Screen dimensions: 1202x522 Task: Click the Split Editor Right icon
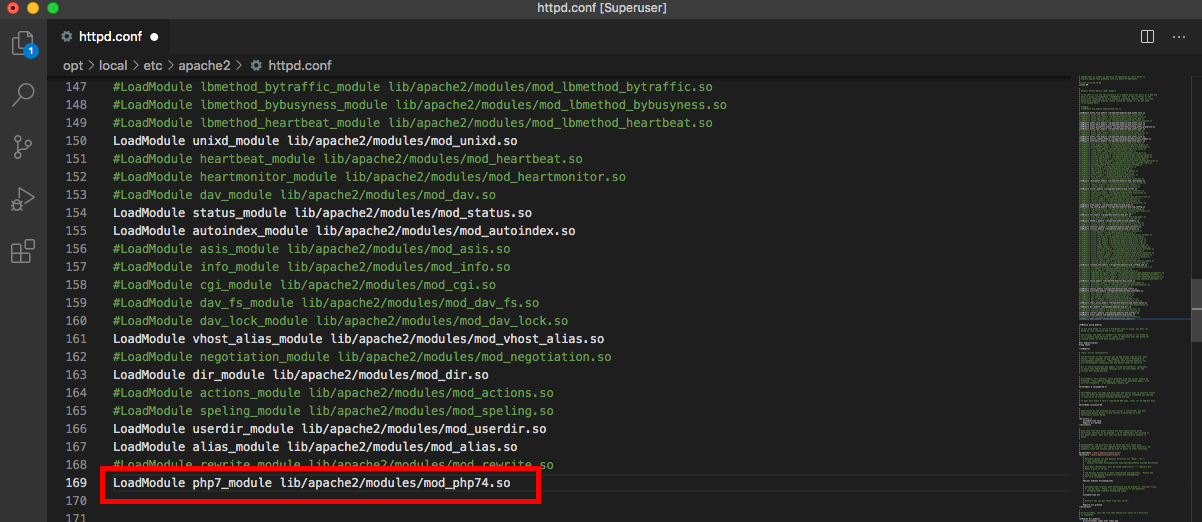1148,37
